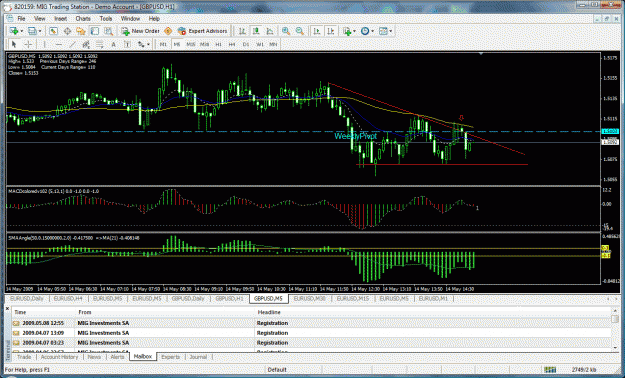
Task: Open the Tools menu
Action: coord(106,18)
